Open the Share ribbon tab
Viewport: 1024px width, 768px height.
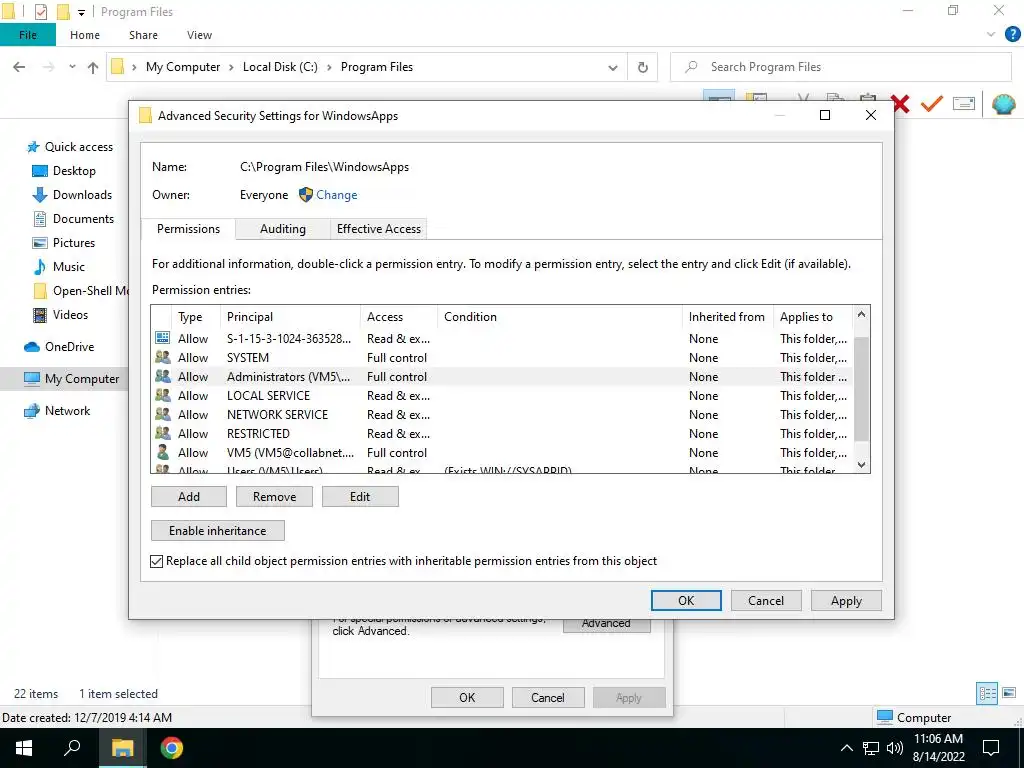[x=143, y=35]
